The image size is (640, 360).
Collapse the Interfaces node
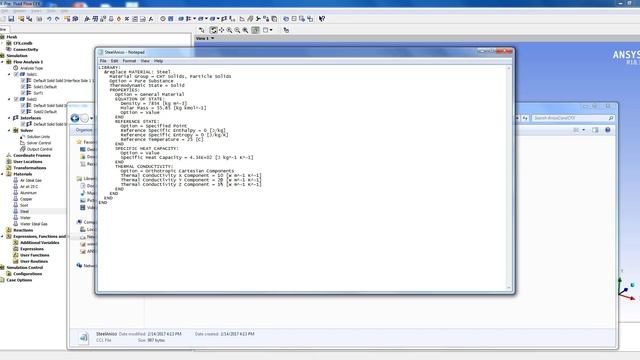(x=9, y=118)
